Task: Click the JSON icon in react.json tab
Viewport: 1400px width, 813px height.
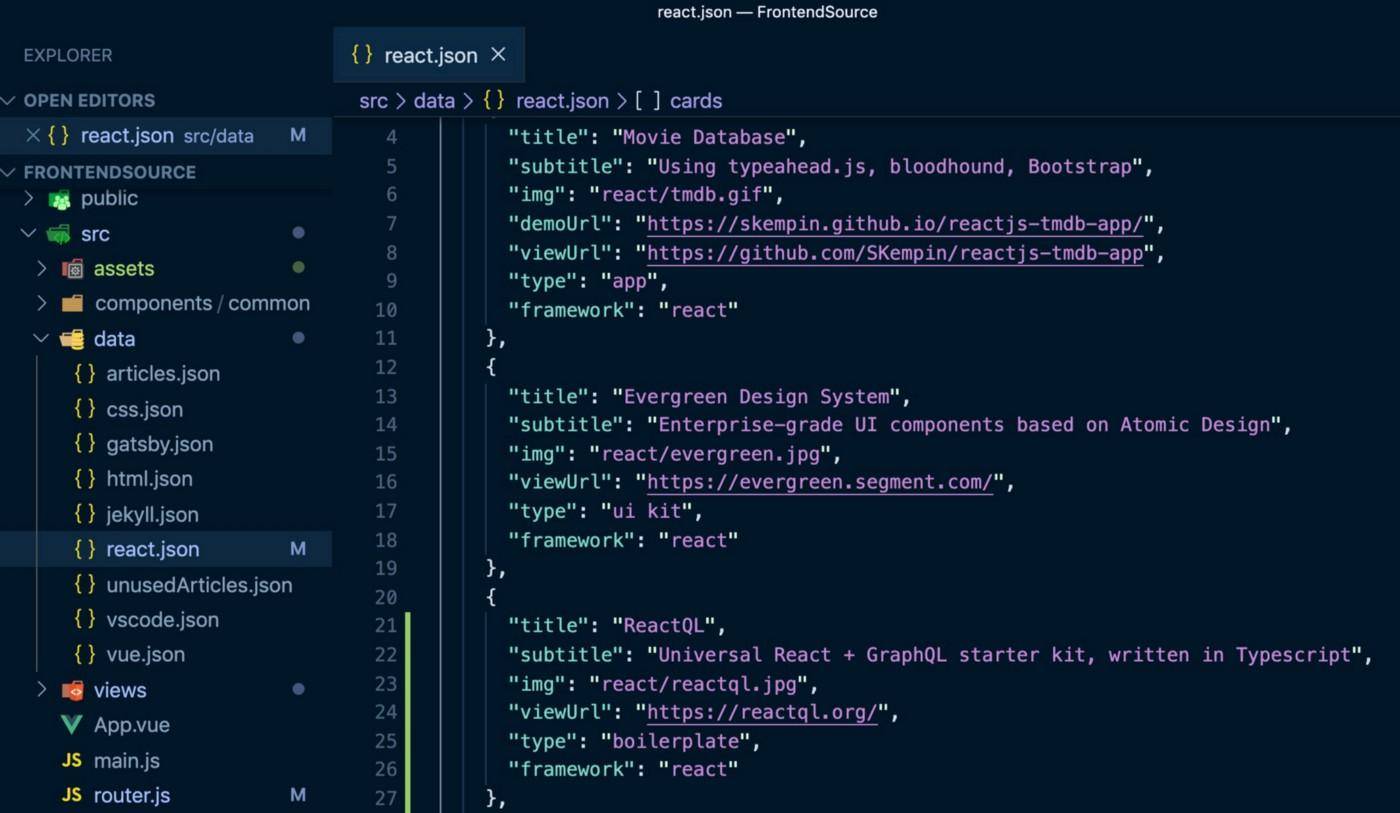Action: (362, 55)
